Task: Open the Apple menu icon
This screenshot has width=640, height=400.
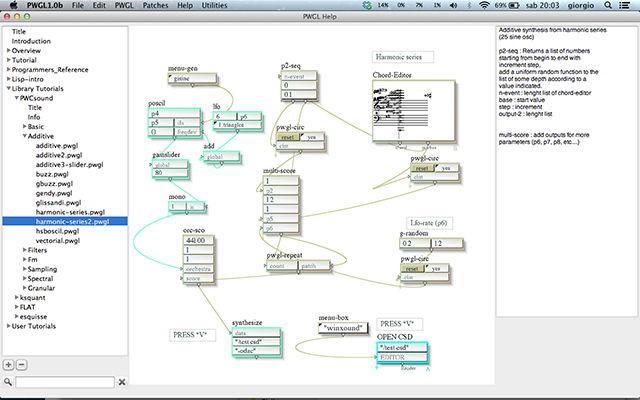Action: point(13,5)
